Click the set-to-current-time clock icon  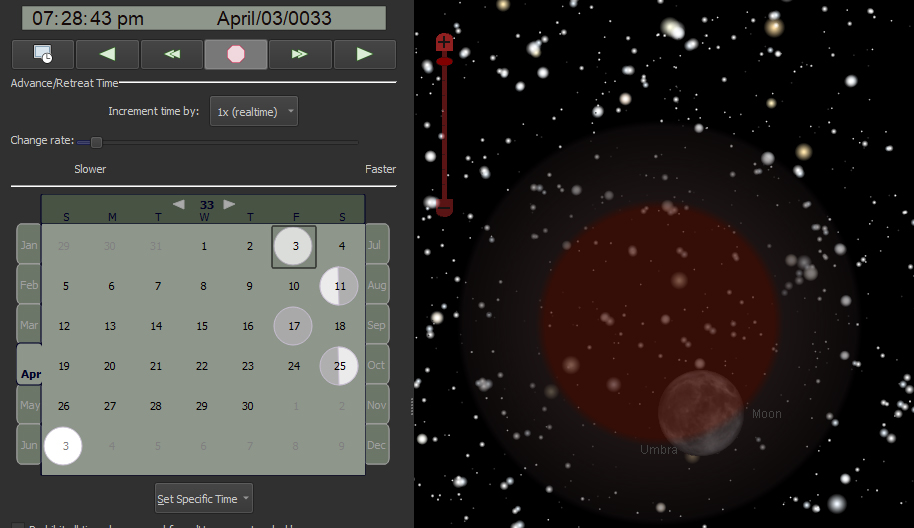[x=43, y=54]
